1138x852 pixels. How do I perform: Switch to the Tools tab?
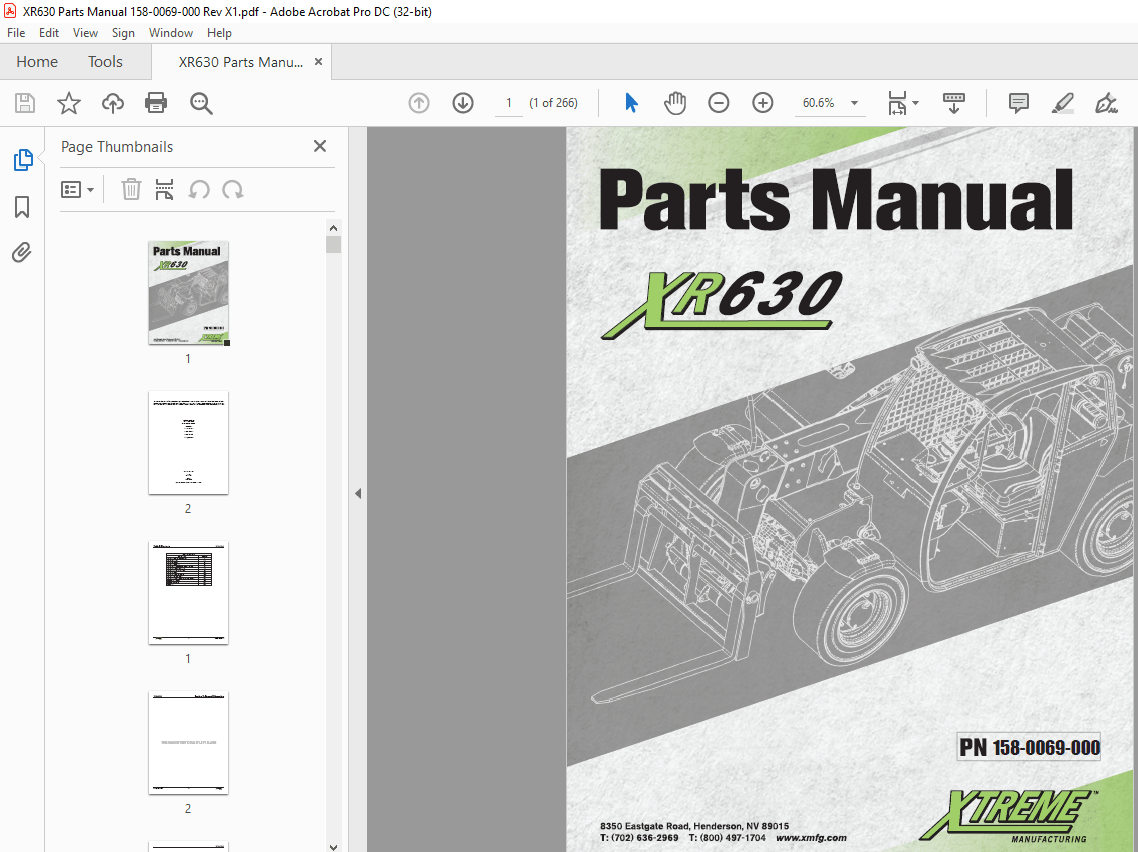(x=105, y=61)
